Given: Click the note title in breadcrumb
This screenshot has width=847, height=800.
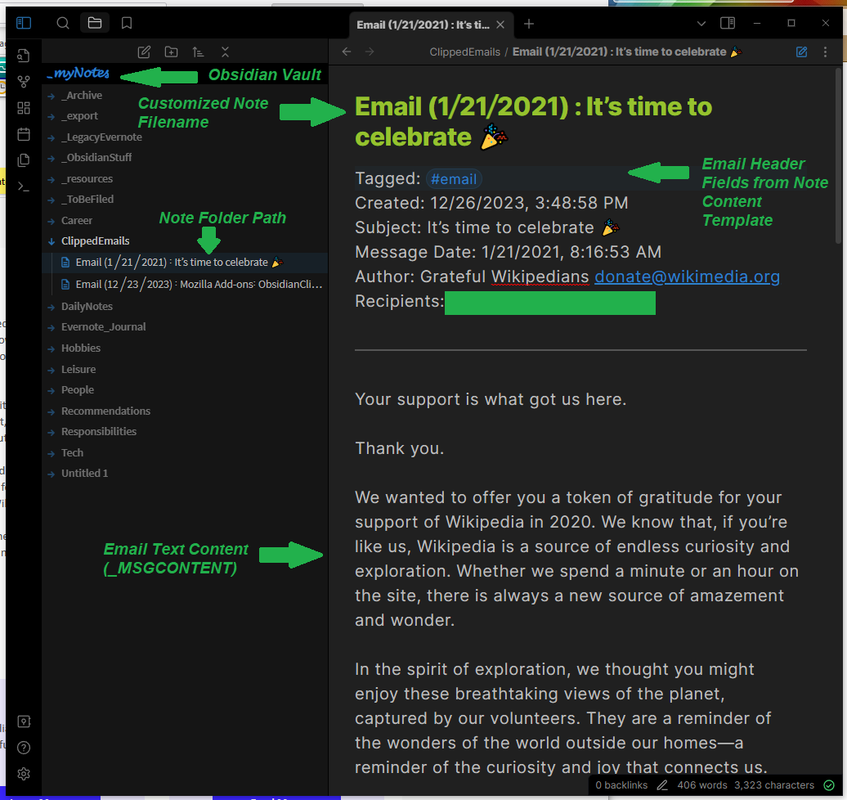Looking at the screenshot, I should (x=627, y=52).
